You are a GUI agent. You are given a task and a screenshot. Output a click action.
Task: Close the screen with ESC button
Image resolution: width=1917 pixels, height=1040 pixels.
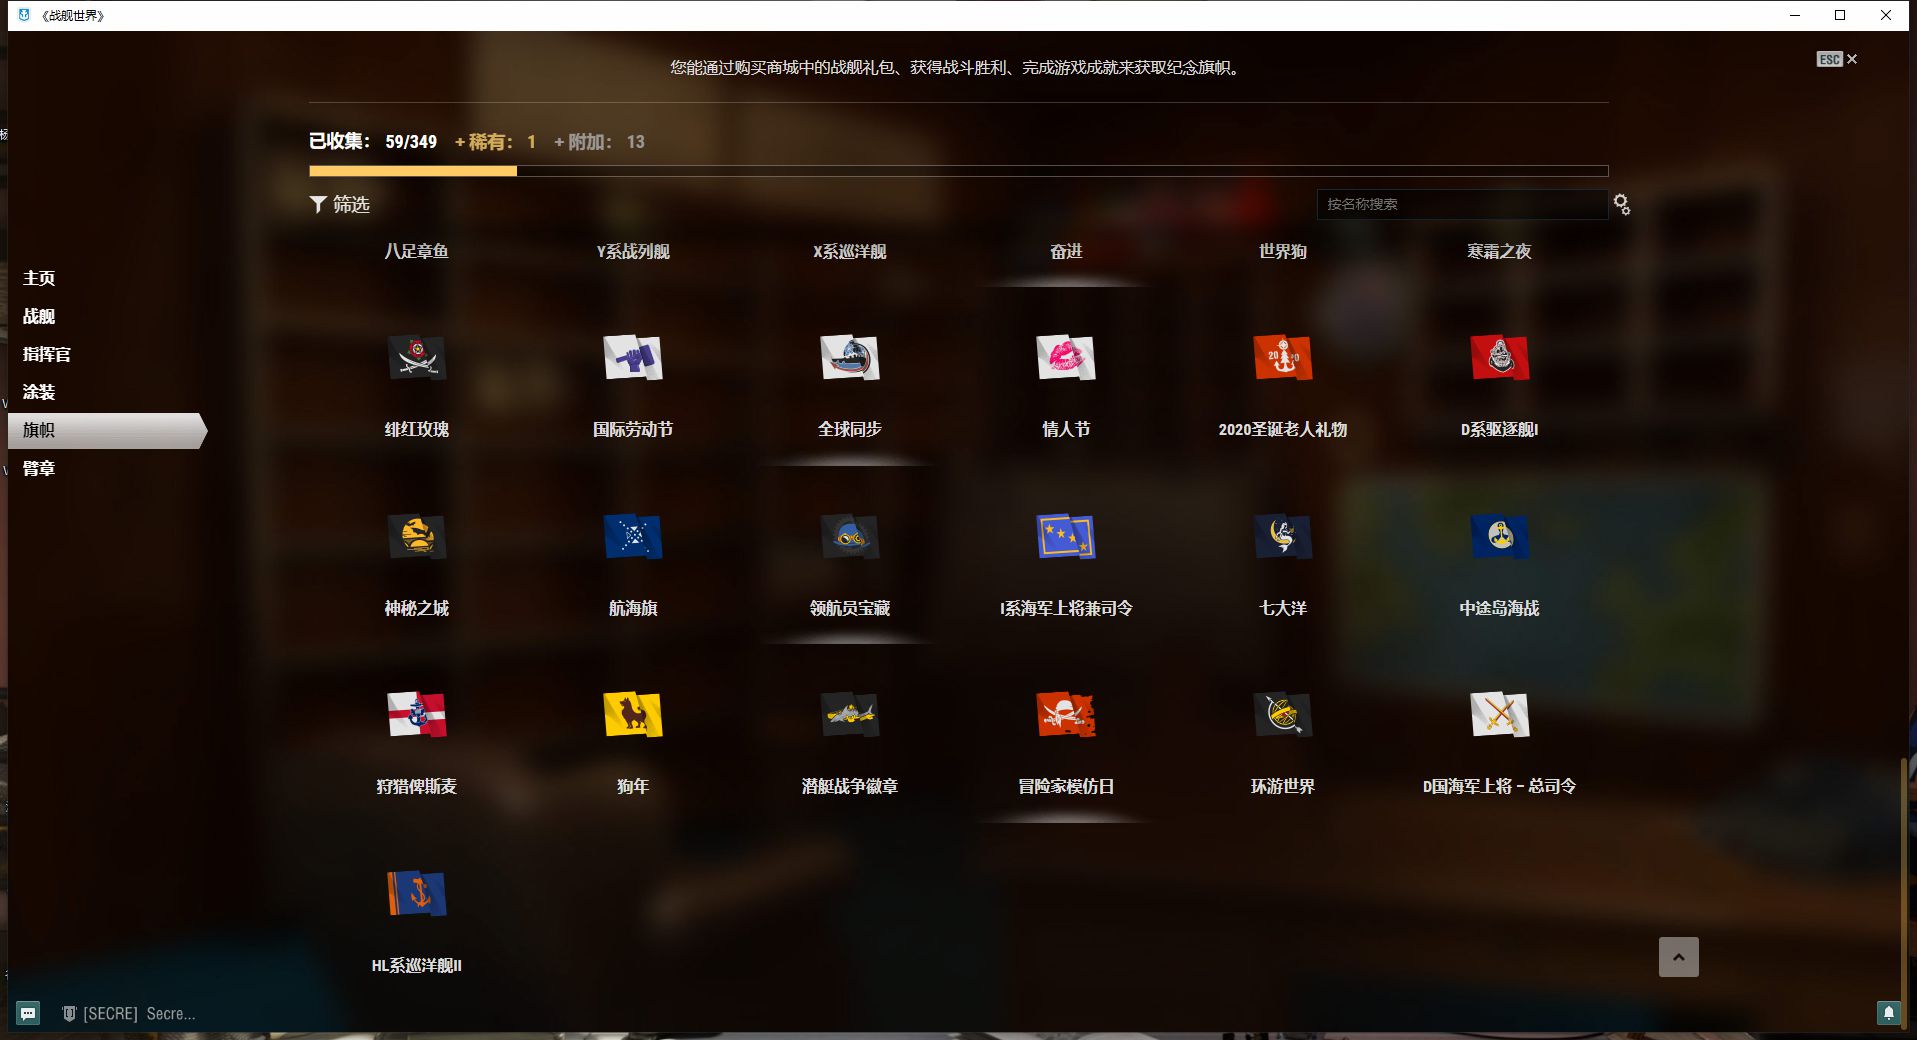1837,60
